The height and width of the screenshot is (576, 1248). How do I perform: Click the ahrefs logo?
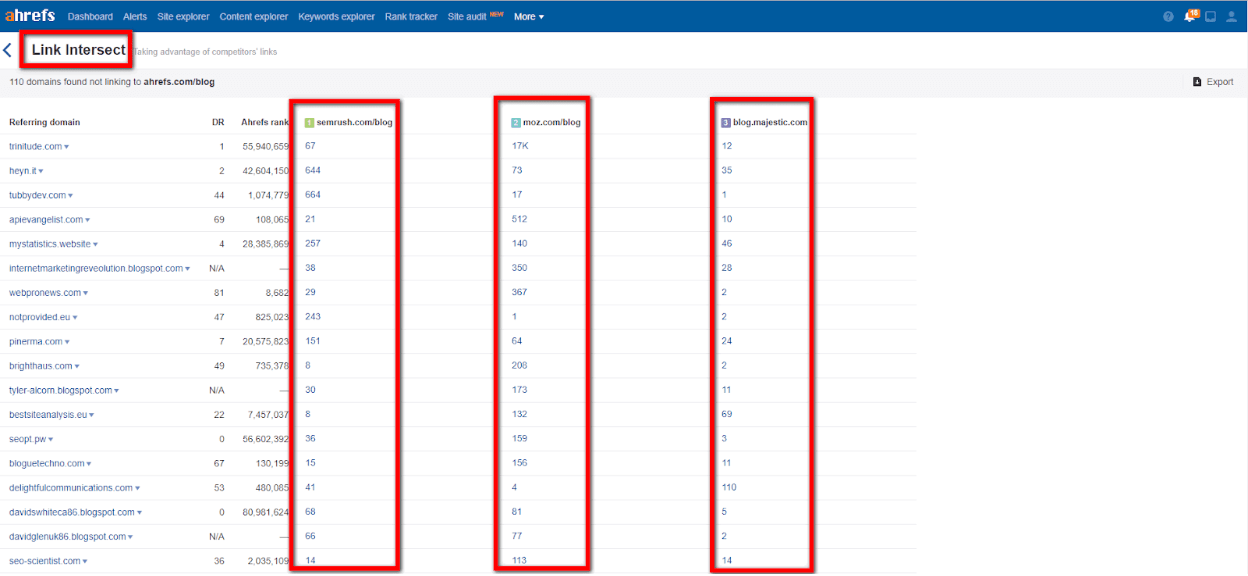click(30, 16)
